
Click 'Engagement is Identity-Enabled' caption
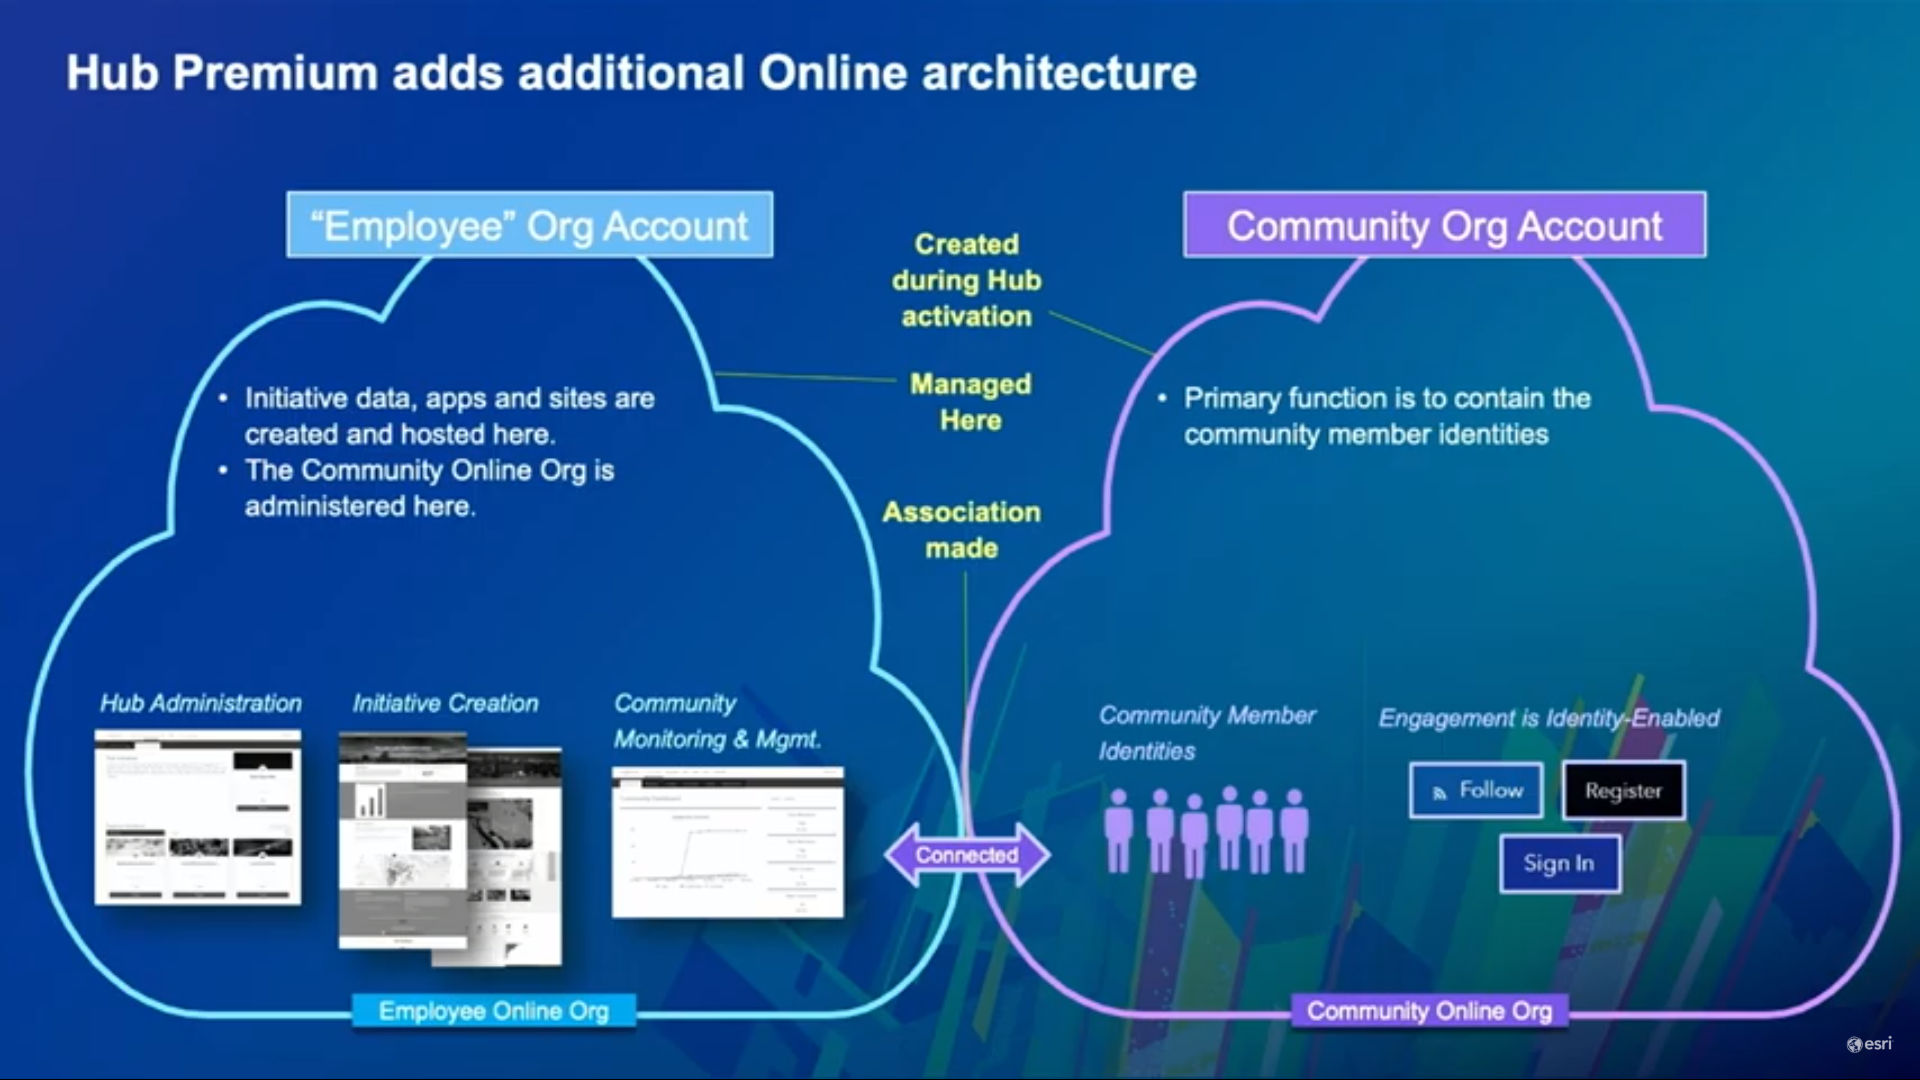pos(1549,718)
